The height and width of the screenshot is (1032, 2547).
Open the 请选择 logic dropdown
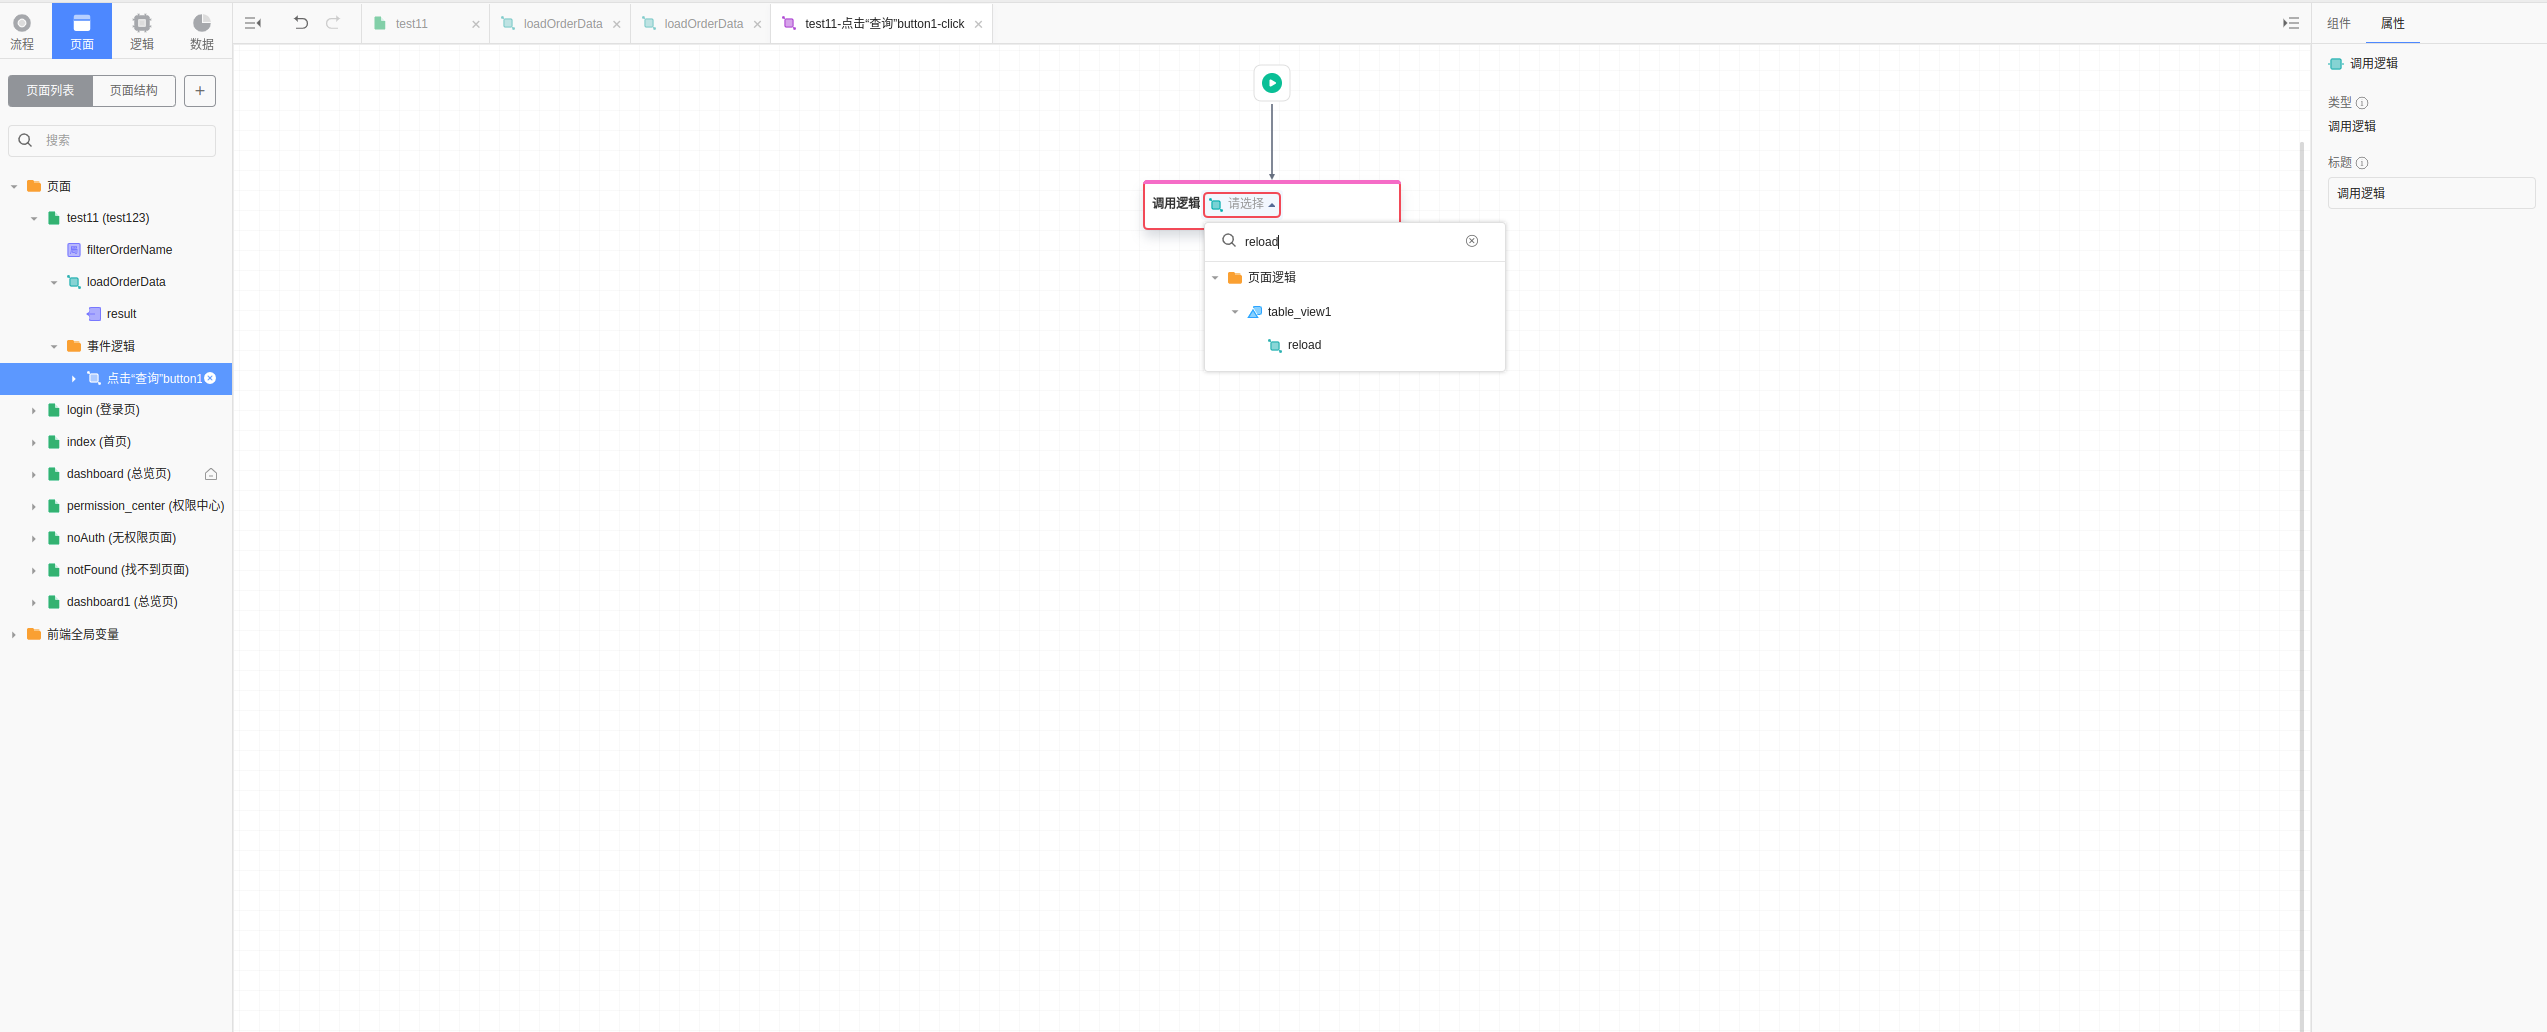pyautogui.click(x=1242, y=204)
